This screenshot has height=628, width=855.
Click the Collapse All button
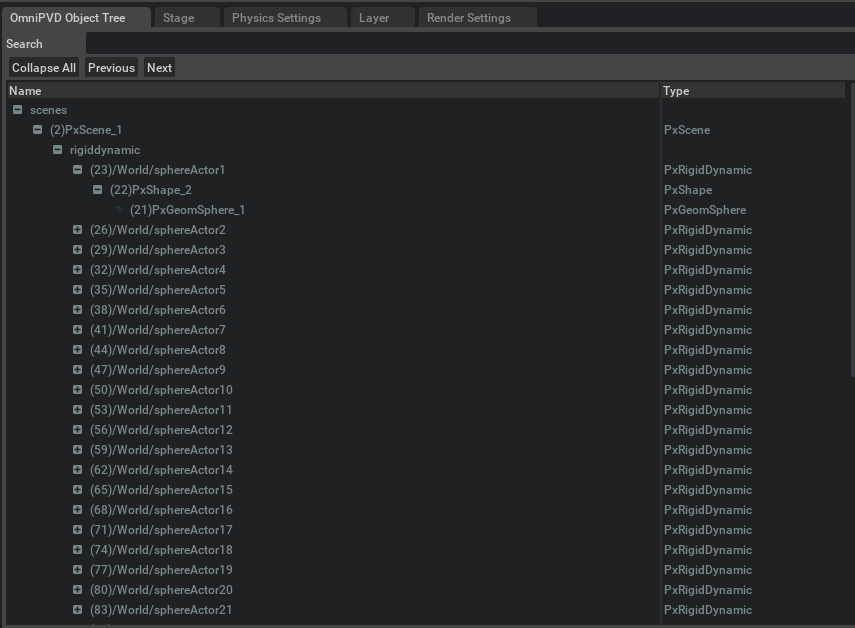point(44,68)
